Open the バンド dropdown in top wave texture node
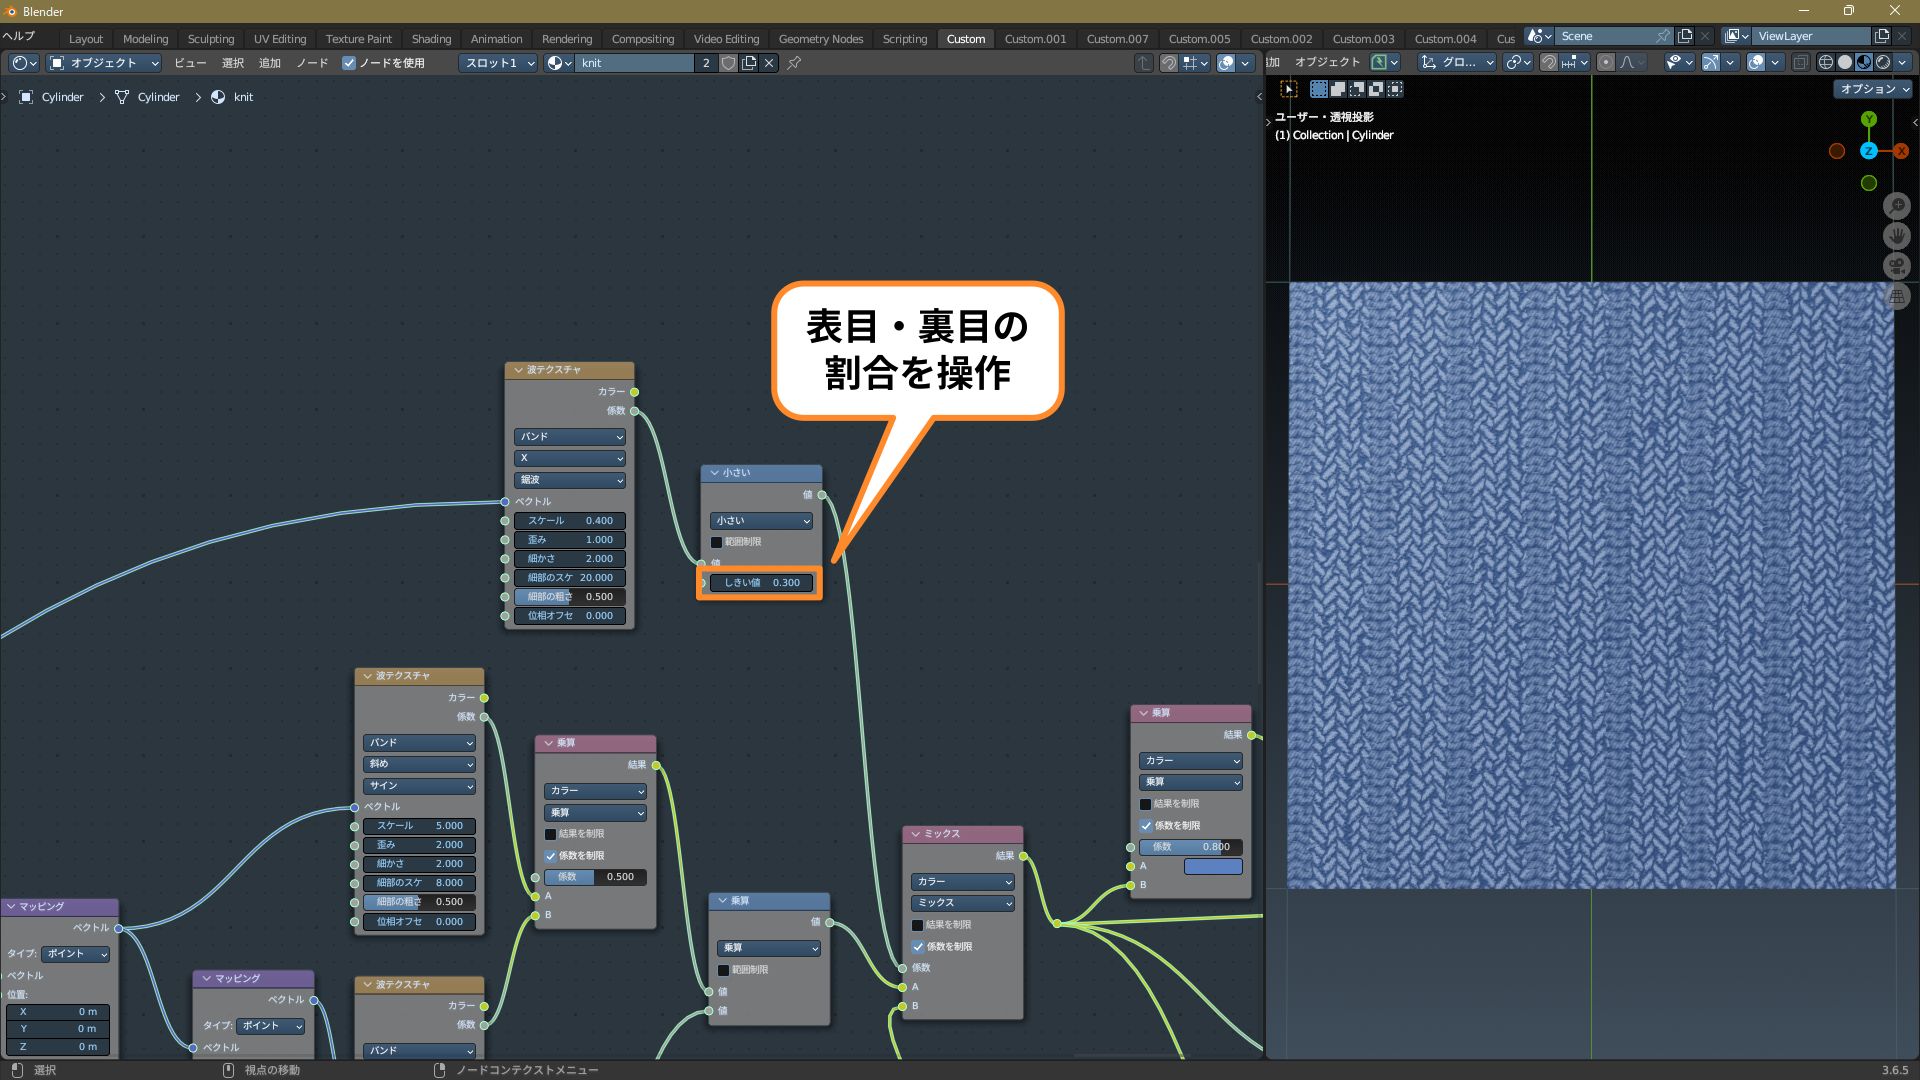 pos(569,437)
